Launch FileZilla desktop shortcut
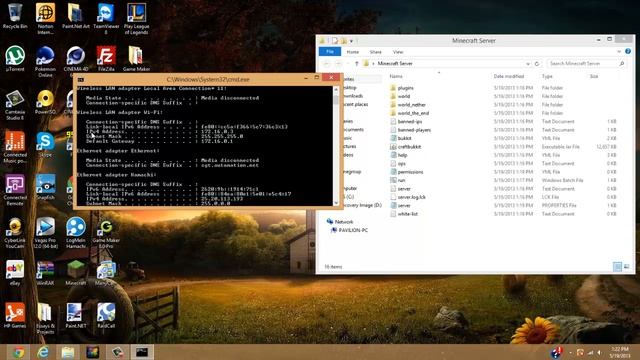This screenshot has width=640, height=360. tap(106, 59)
